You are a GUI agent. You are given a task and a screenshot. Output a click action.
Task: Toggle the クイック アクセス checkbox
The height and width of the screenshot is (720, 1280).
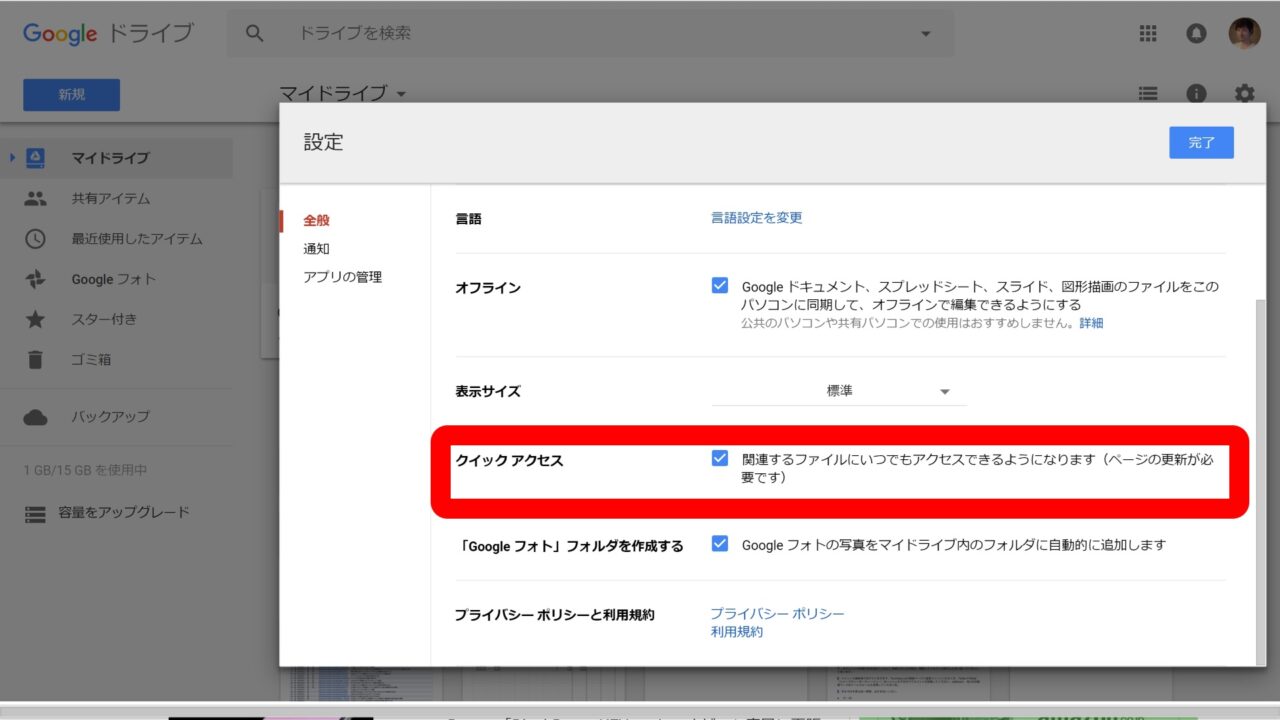(720, 458)
